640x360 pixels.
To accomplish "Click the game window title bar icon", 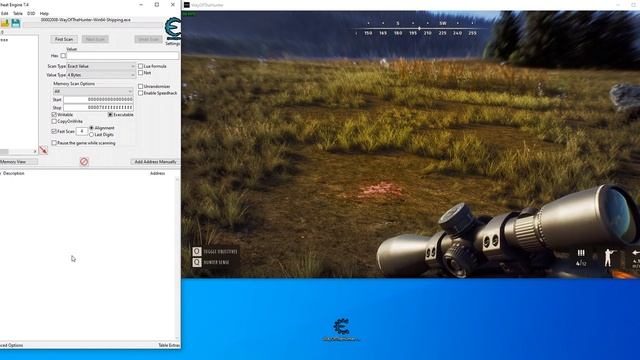I will (x=187, y=5).
